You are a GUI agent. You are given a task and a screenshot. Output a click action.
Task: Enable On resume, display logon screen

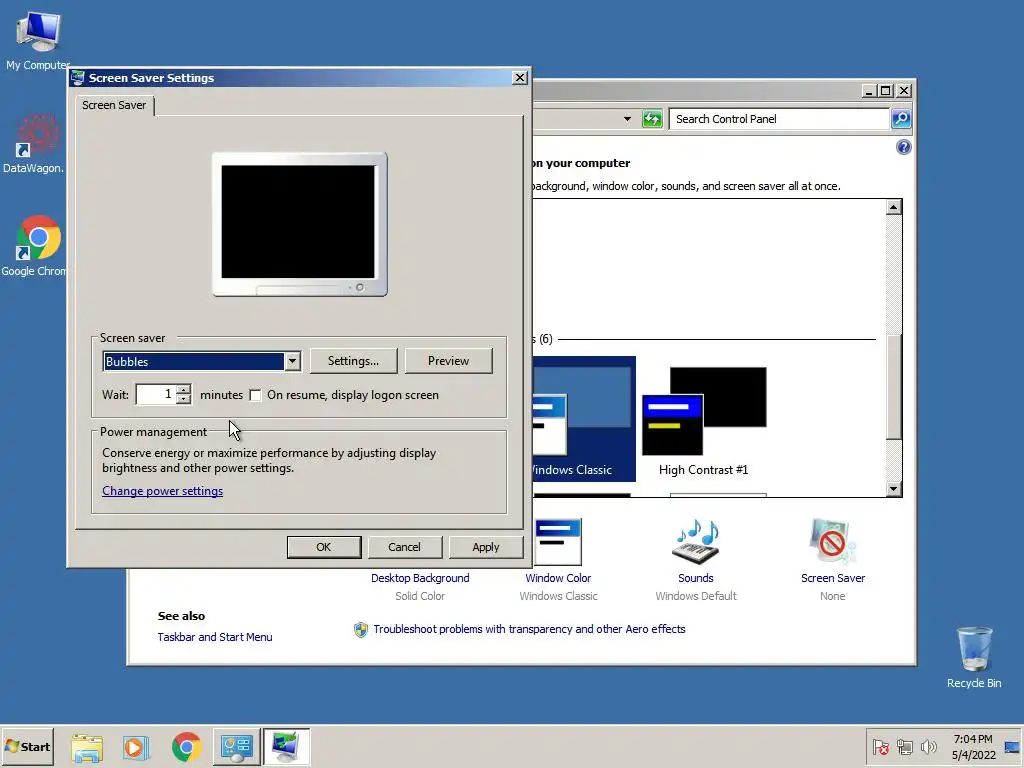pos(255,395)
